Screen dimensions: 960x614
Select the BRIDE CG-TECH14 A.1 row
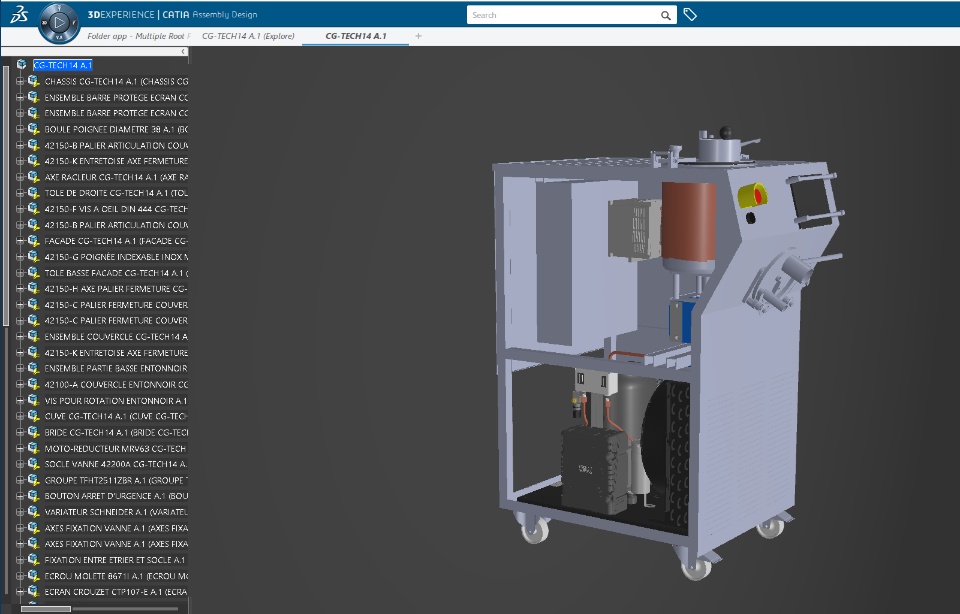[x=116, y=432]
